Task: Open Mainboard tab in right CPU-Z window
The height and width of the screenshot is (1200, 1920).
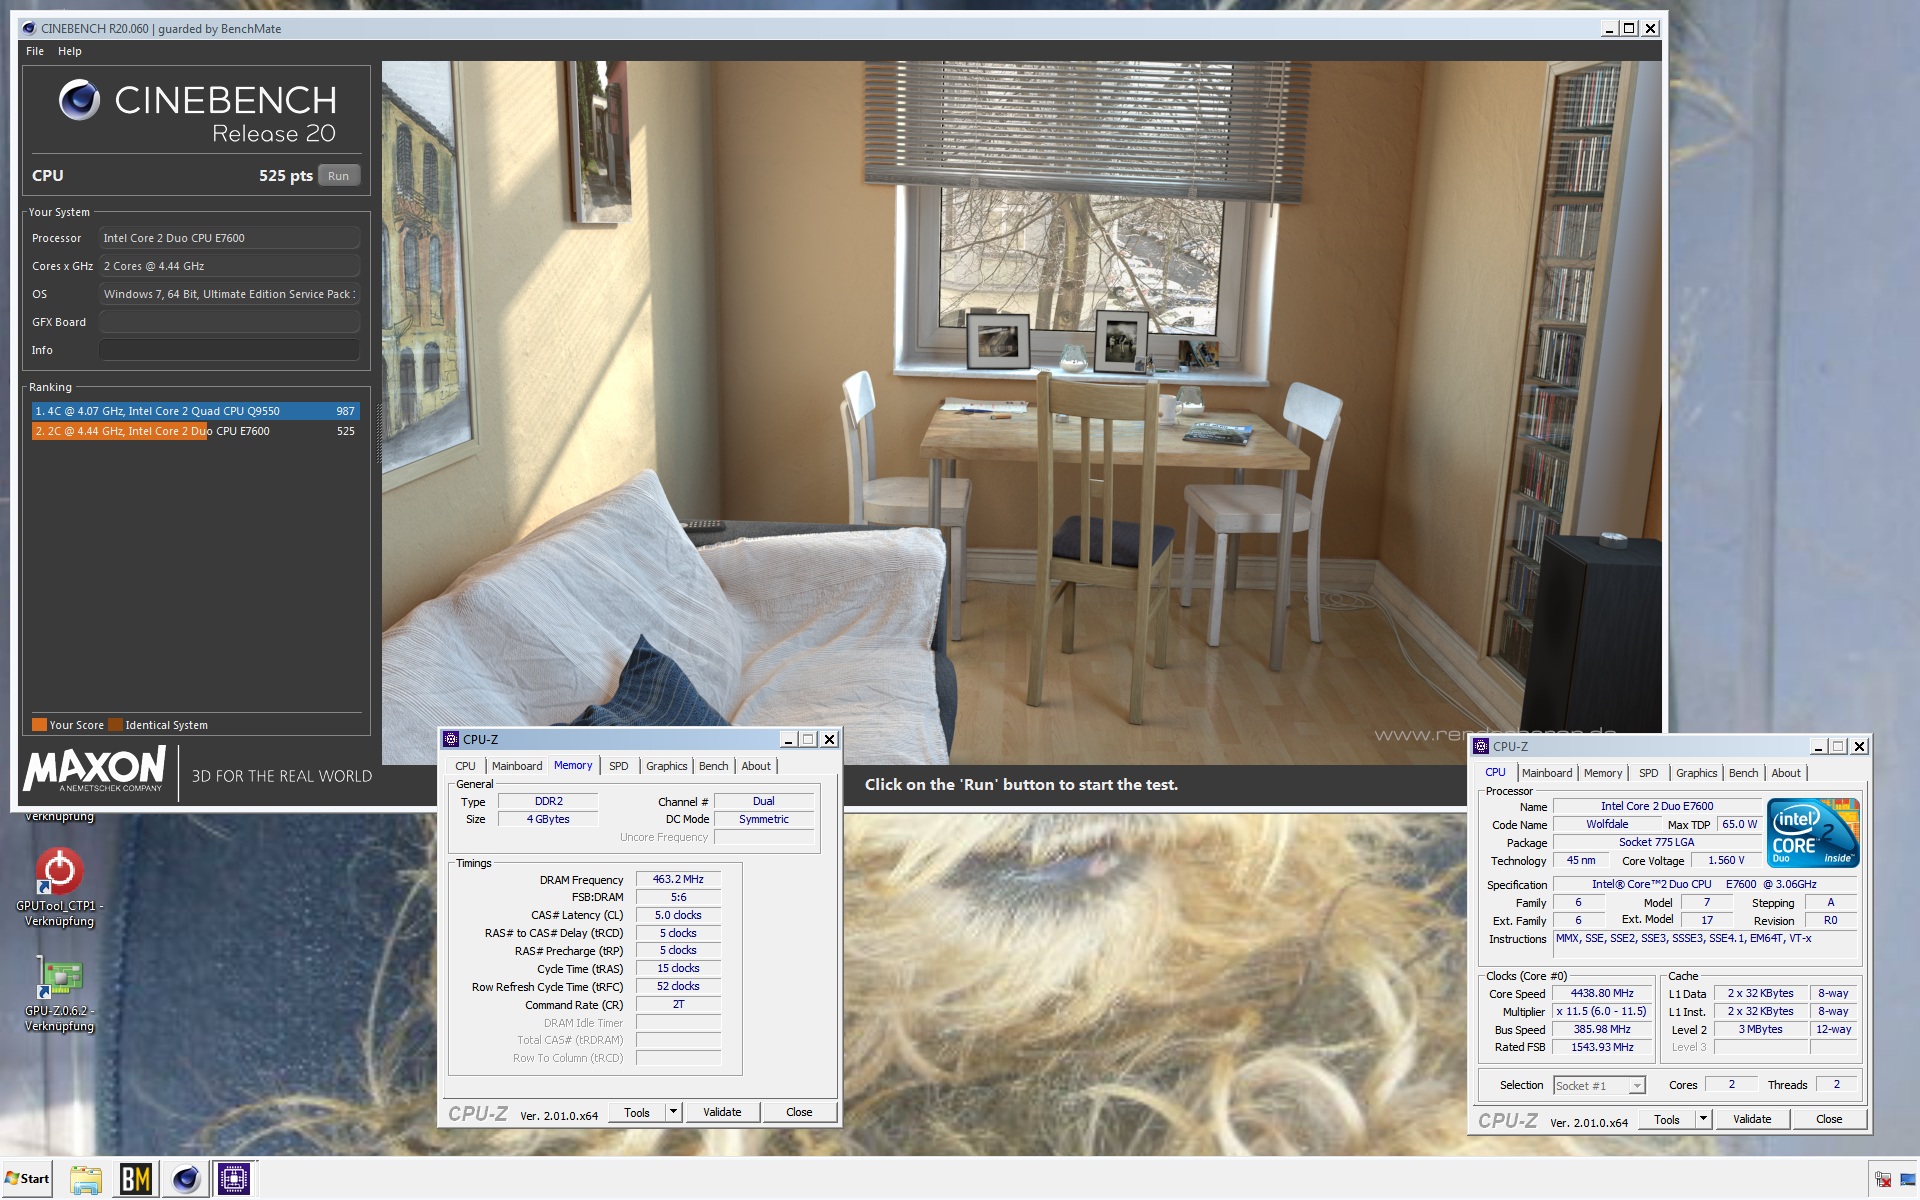Action: tap(1547, 773)
